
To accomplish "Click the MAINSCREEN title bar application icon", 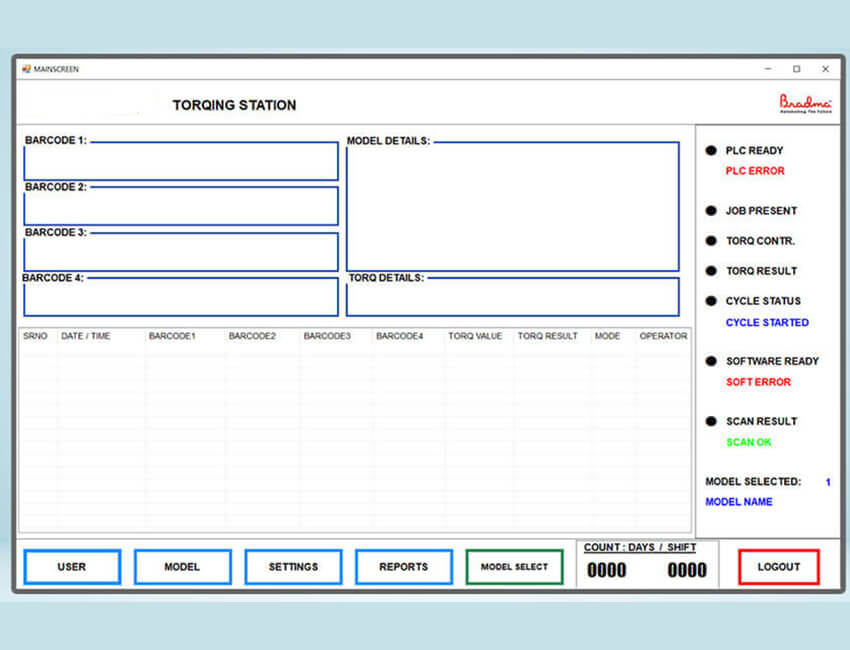I will click(x=25, y=69).
